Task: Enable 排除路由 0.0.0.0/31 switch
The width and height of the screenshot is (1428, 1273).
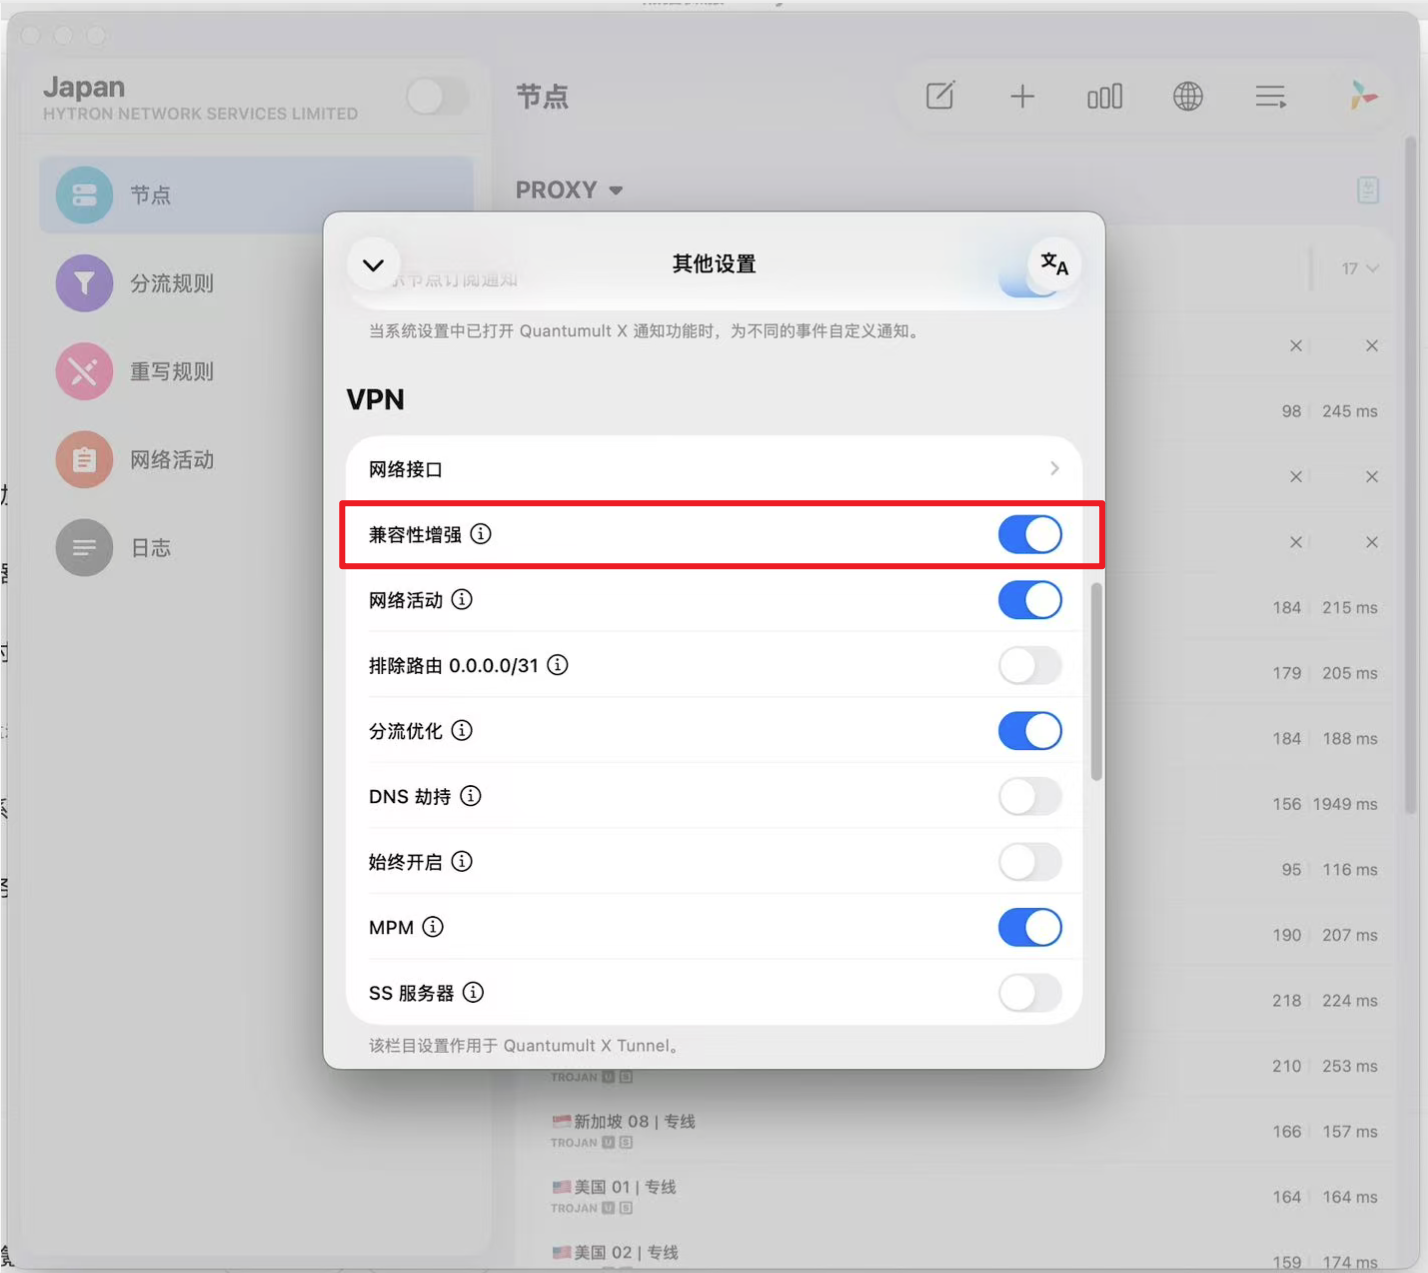Action: coord(1030,666)
